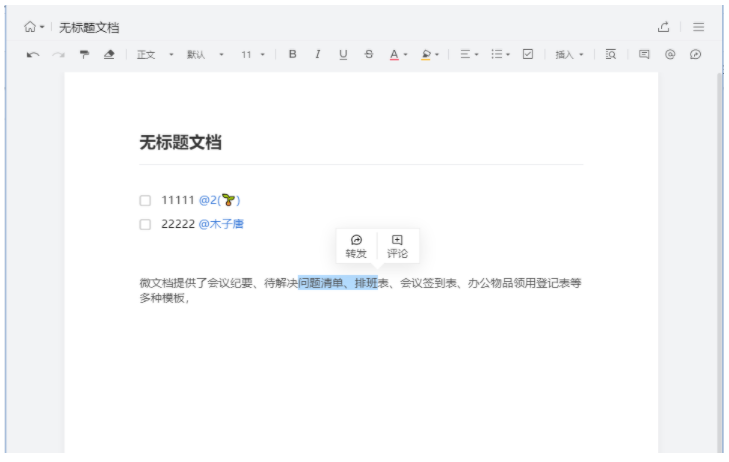Select the format painter tool
Image resolution: width=729 pixels, height=462 pixels.
(x=84, y=54)
